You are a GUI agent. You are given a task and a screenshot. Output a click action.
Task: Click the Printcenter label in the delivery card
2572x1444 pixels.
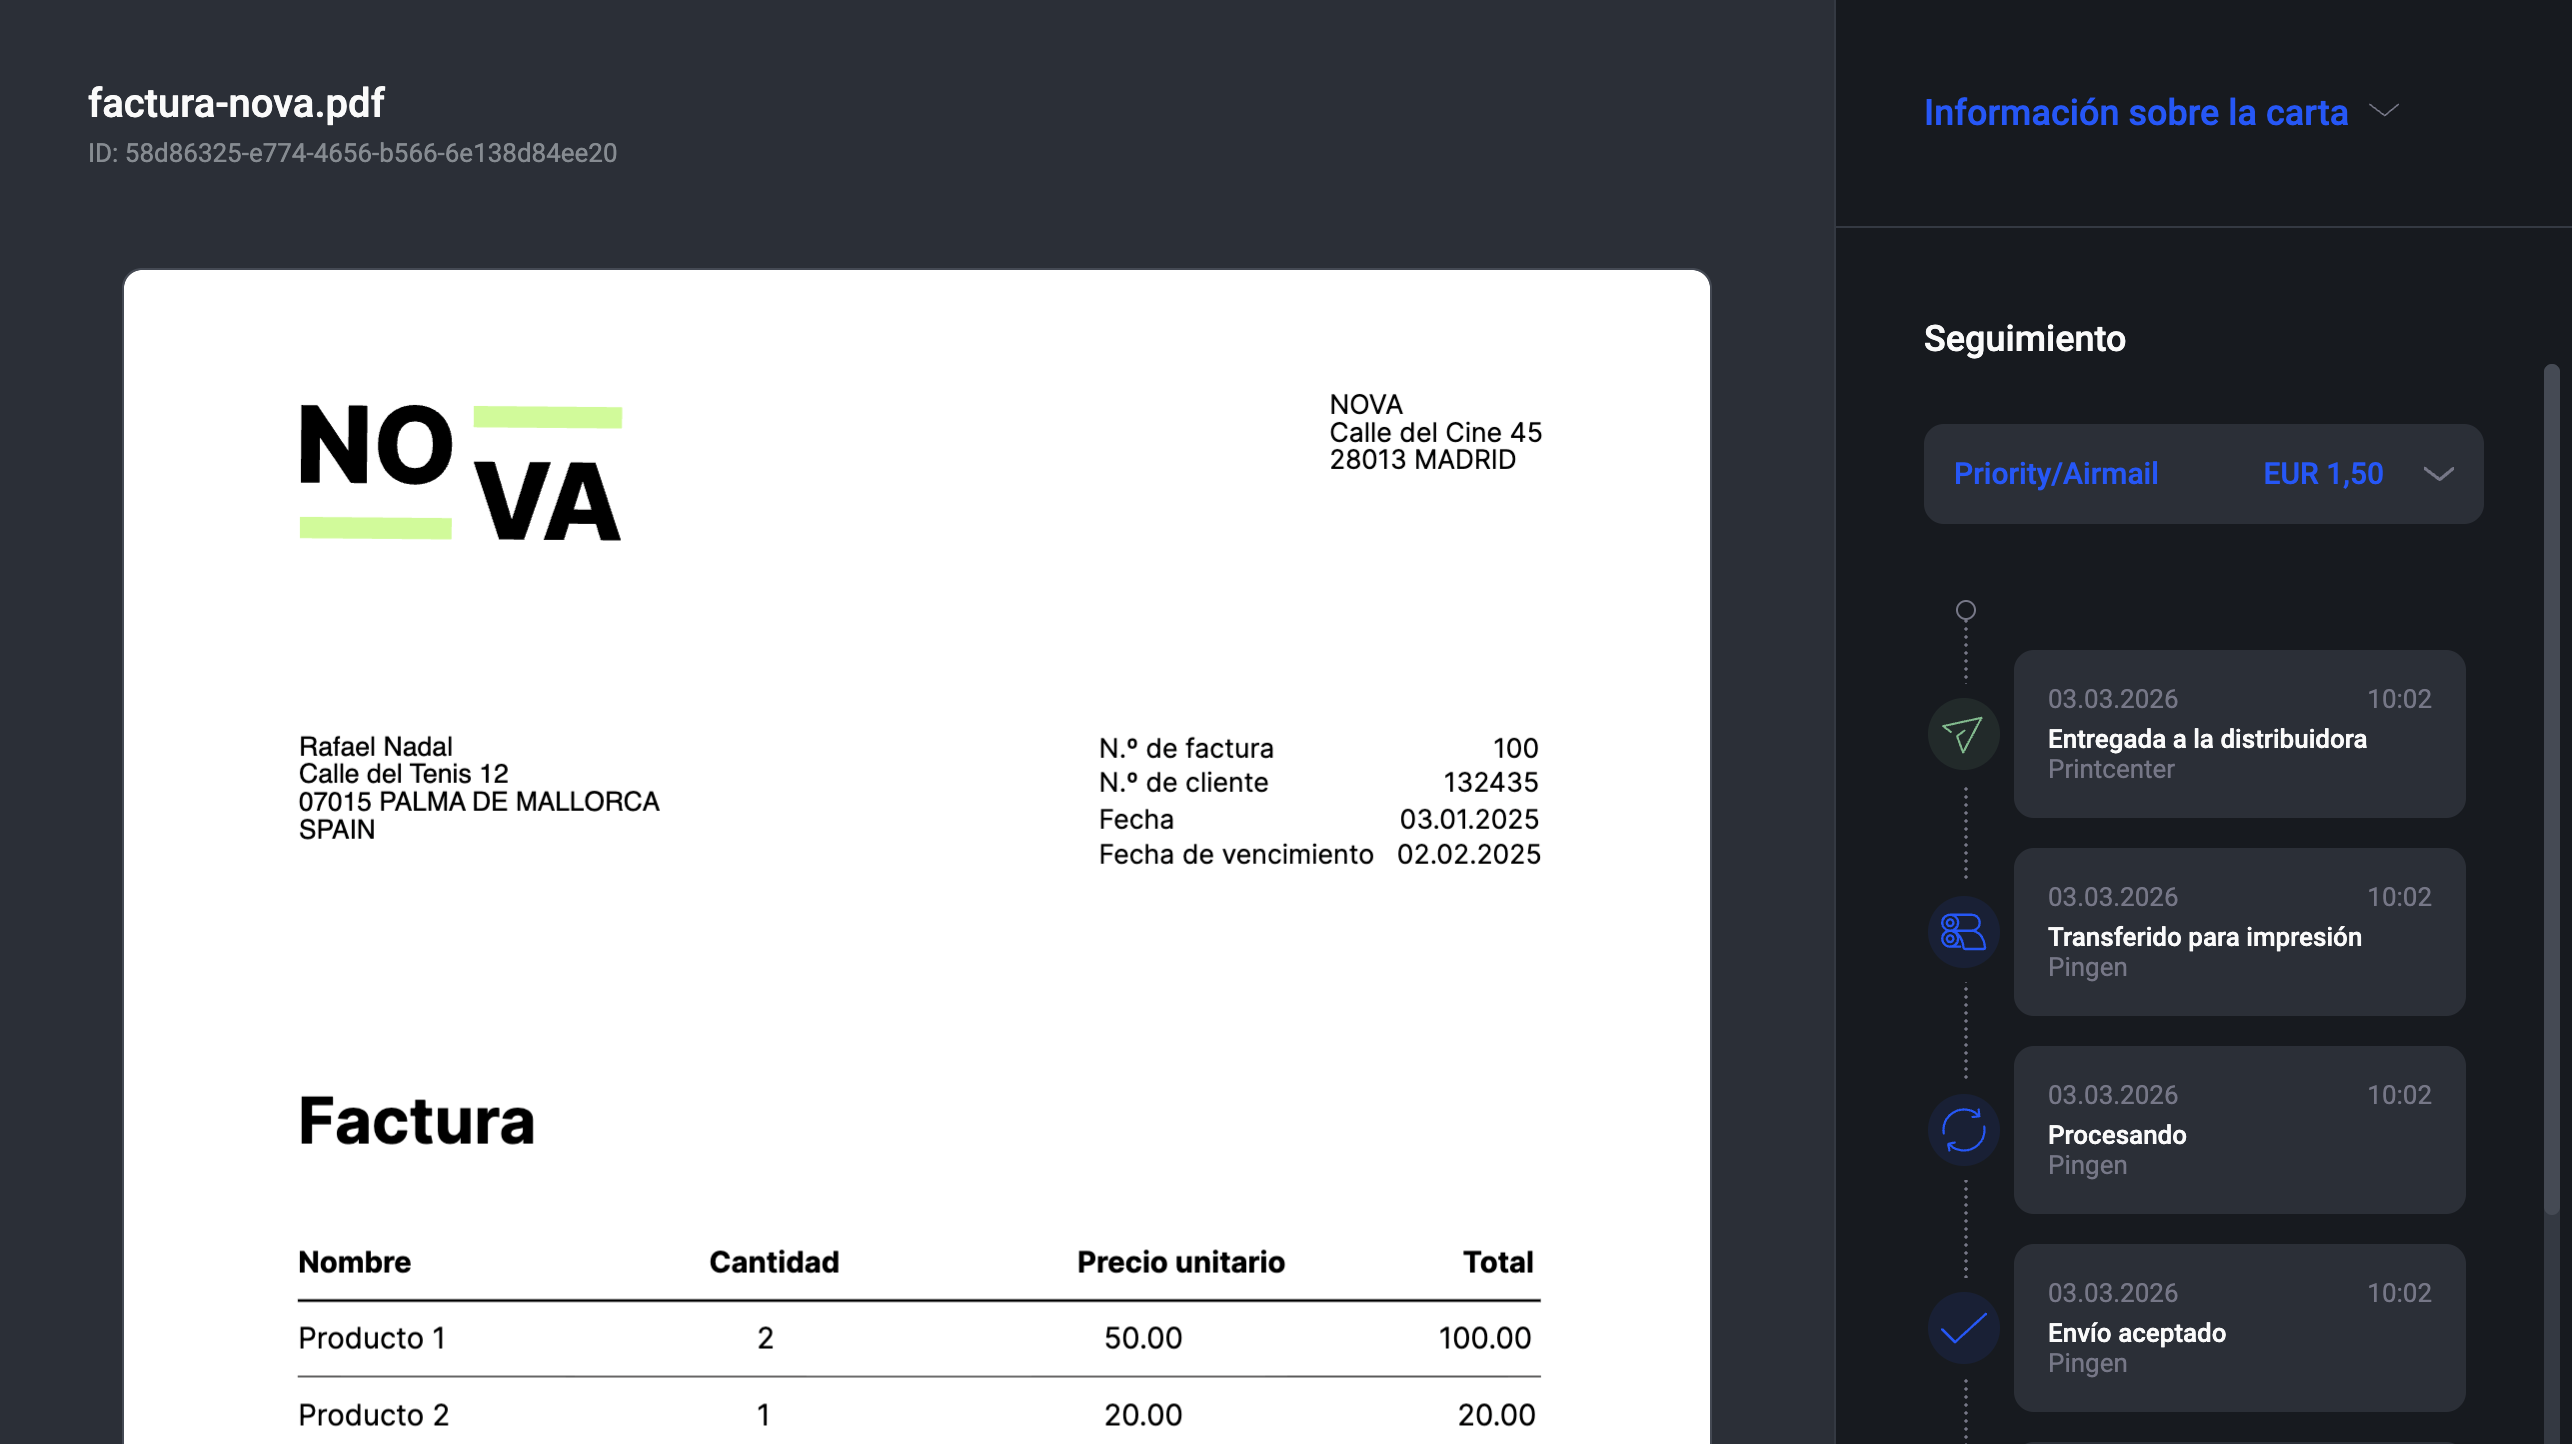click(2110, 769)
